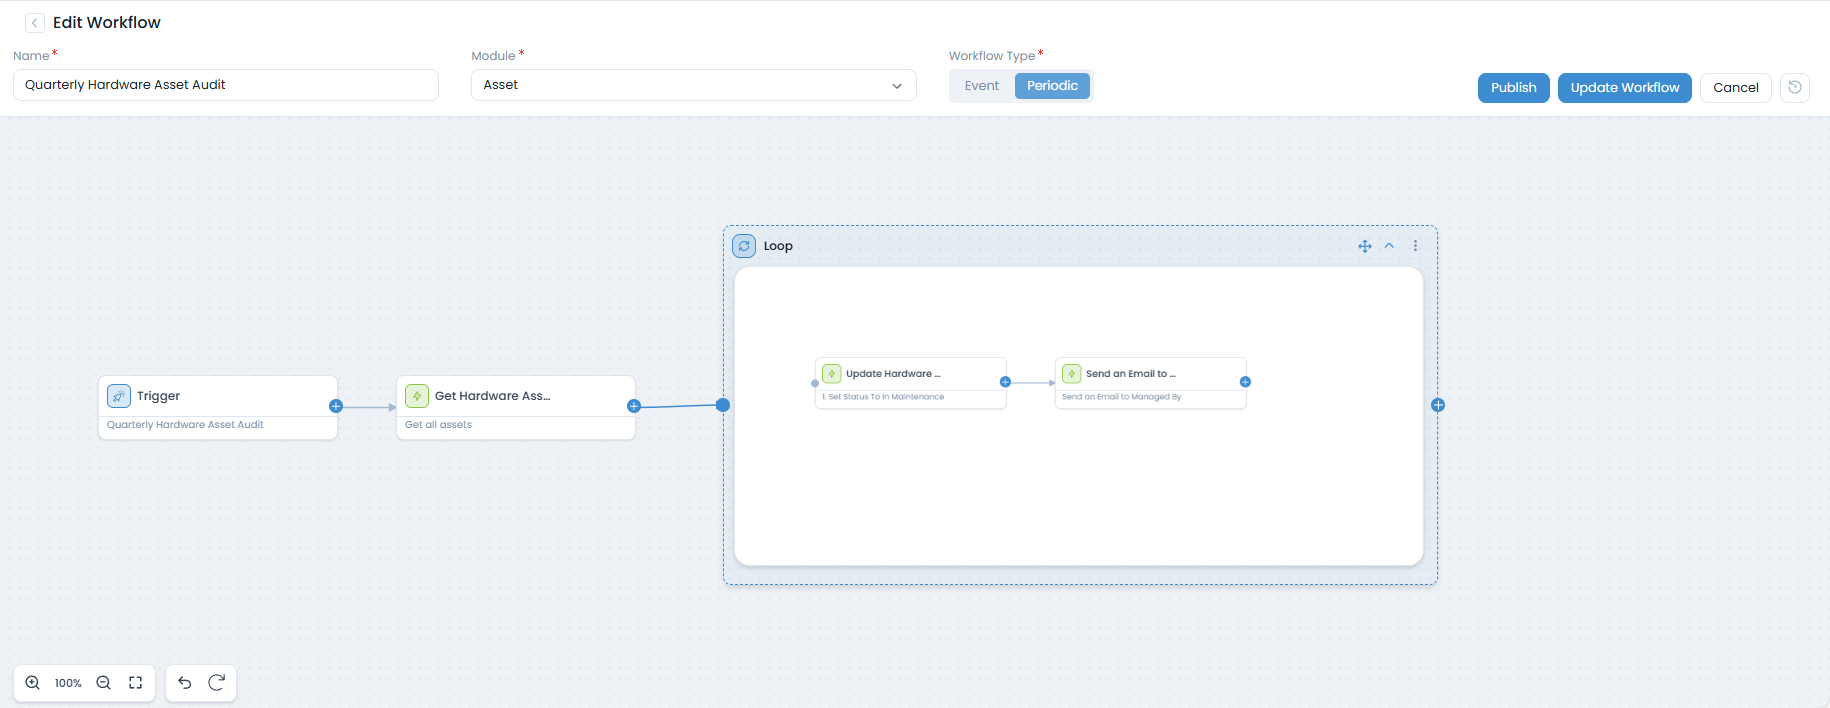This screenshot has height=708, width=1830.
Task: Open the Loop three-dot options menu
Action: (1415, 246)
